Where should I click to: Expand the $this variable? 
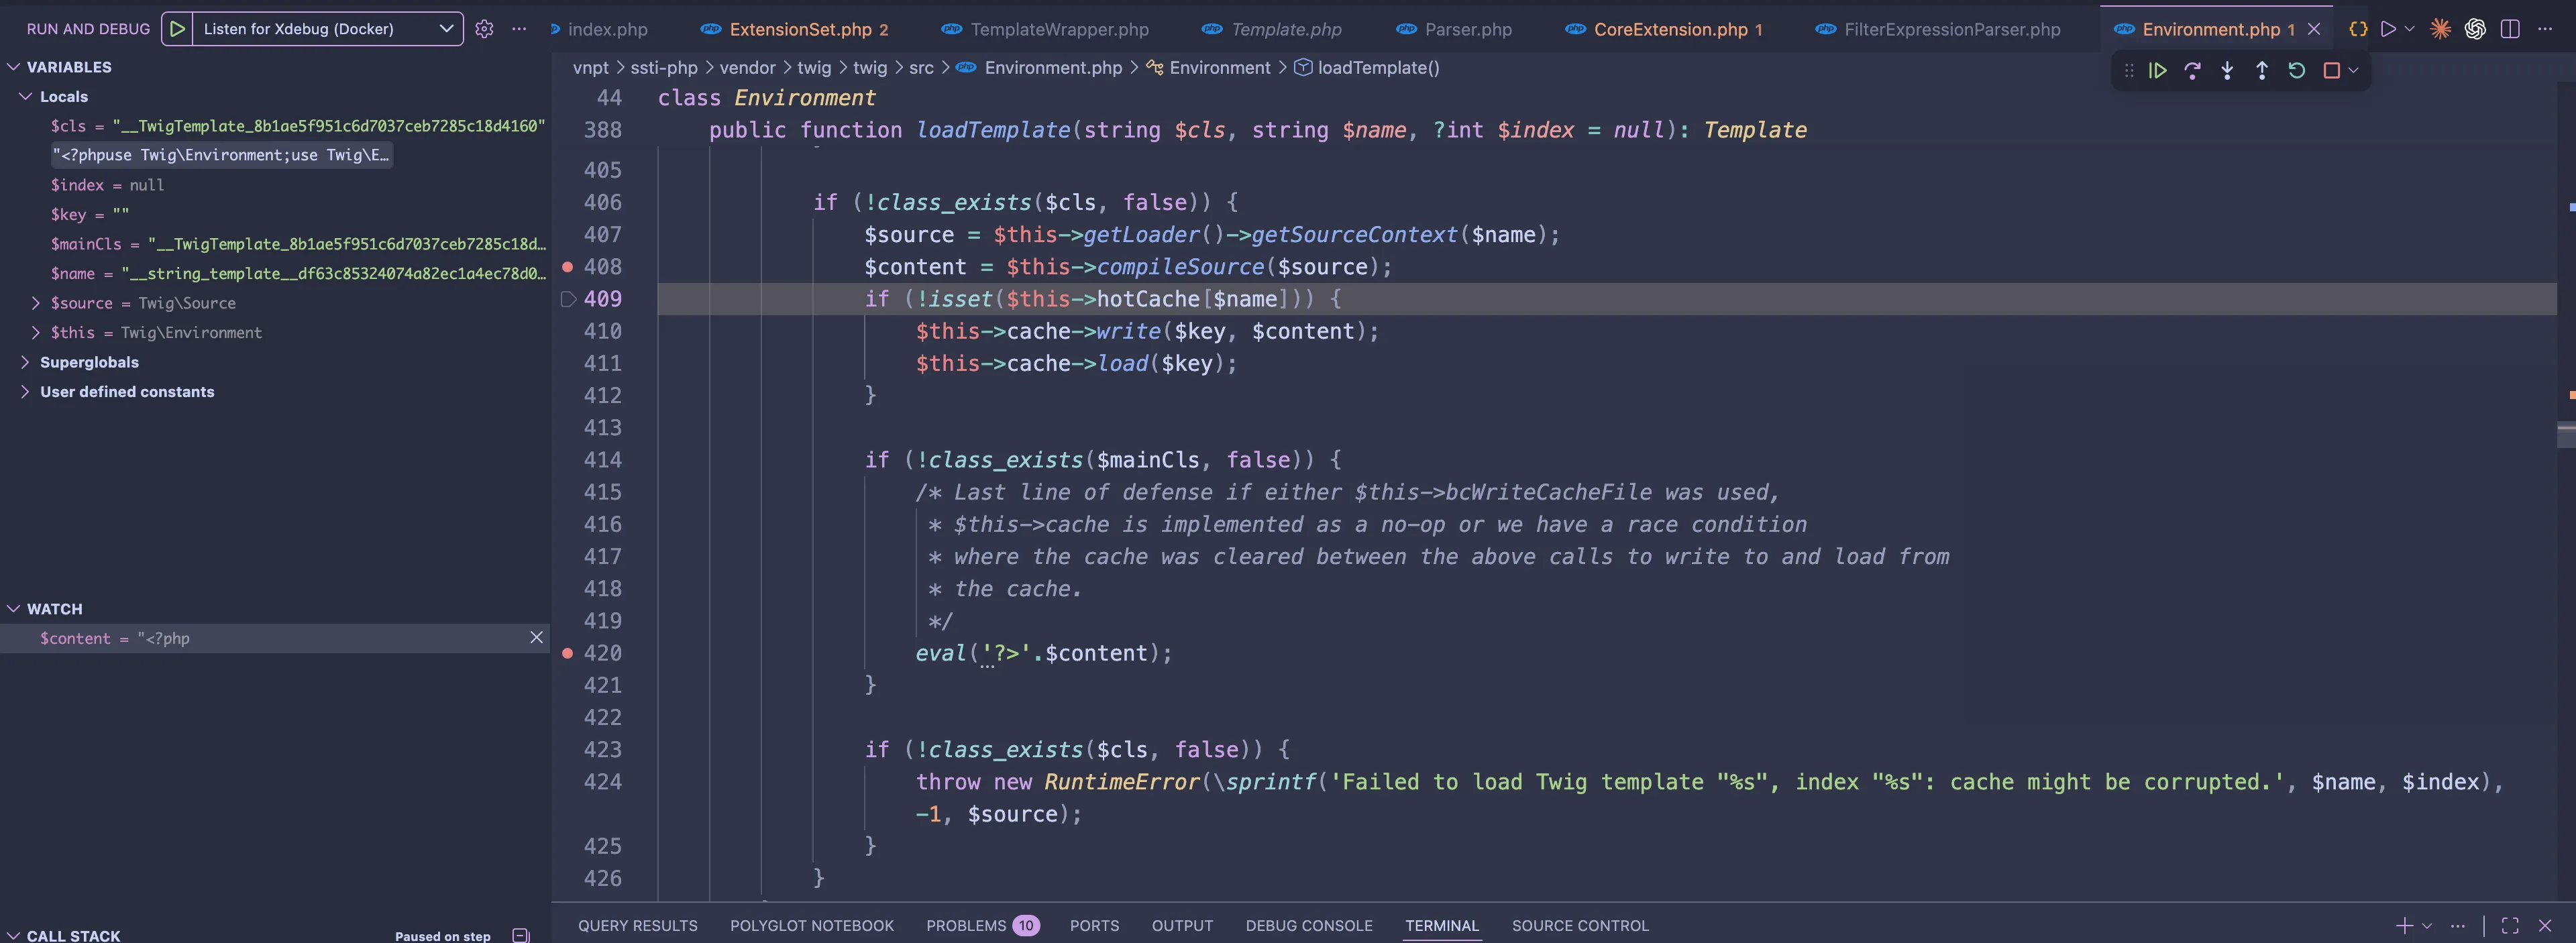click(36, 333)
